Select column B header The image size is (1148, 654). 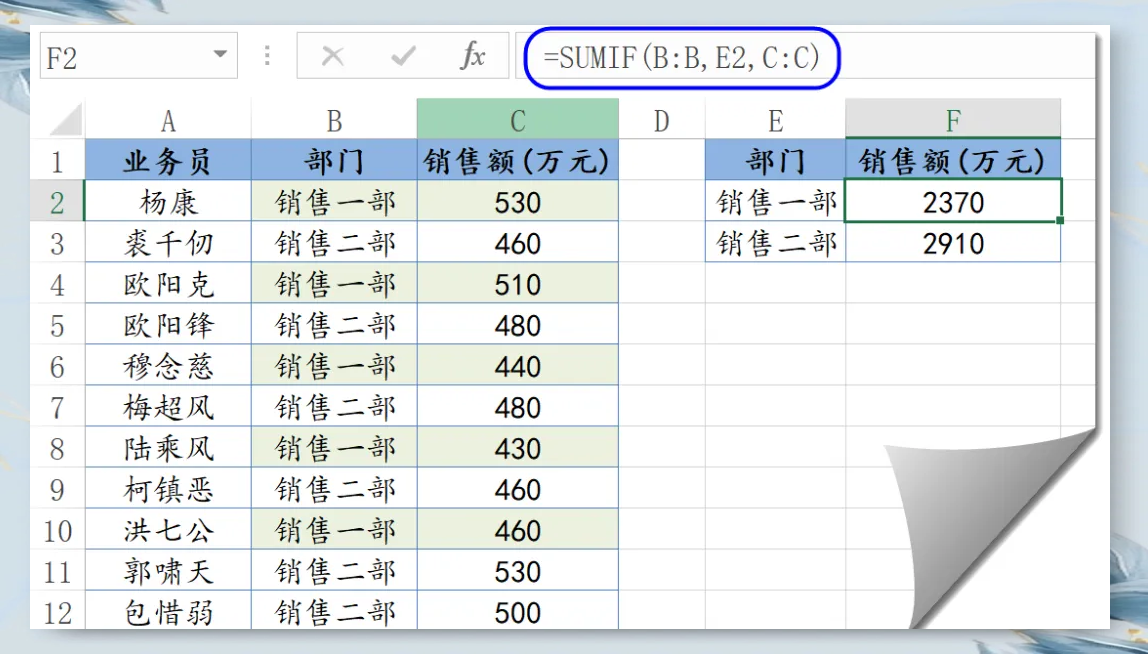point(334,120)
